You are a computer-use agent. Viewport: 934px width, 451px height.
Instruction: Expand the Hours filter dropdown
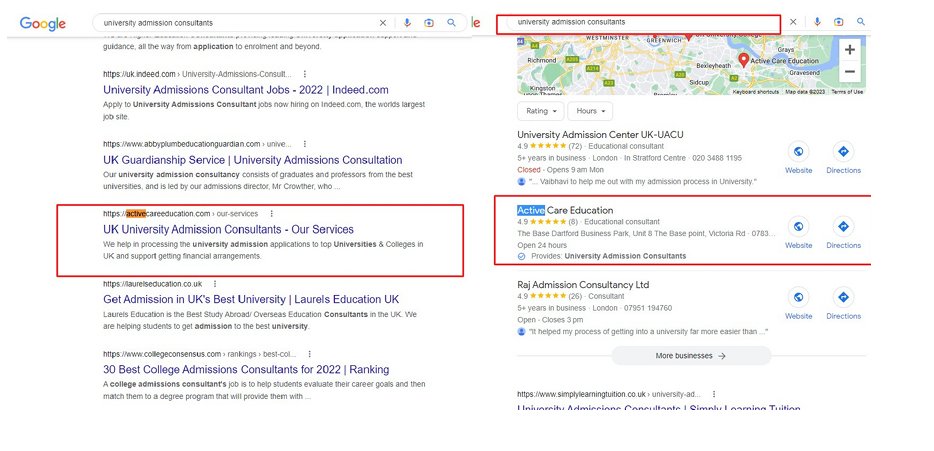click(x=590, y=111)
